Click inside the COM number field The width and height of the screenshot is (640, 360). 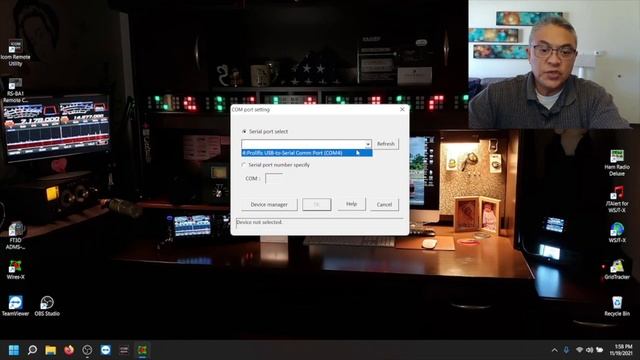(274, 178)
